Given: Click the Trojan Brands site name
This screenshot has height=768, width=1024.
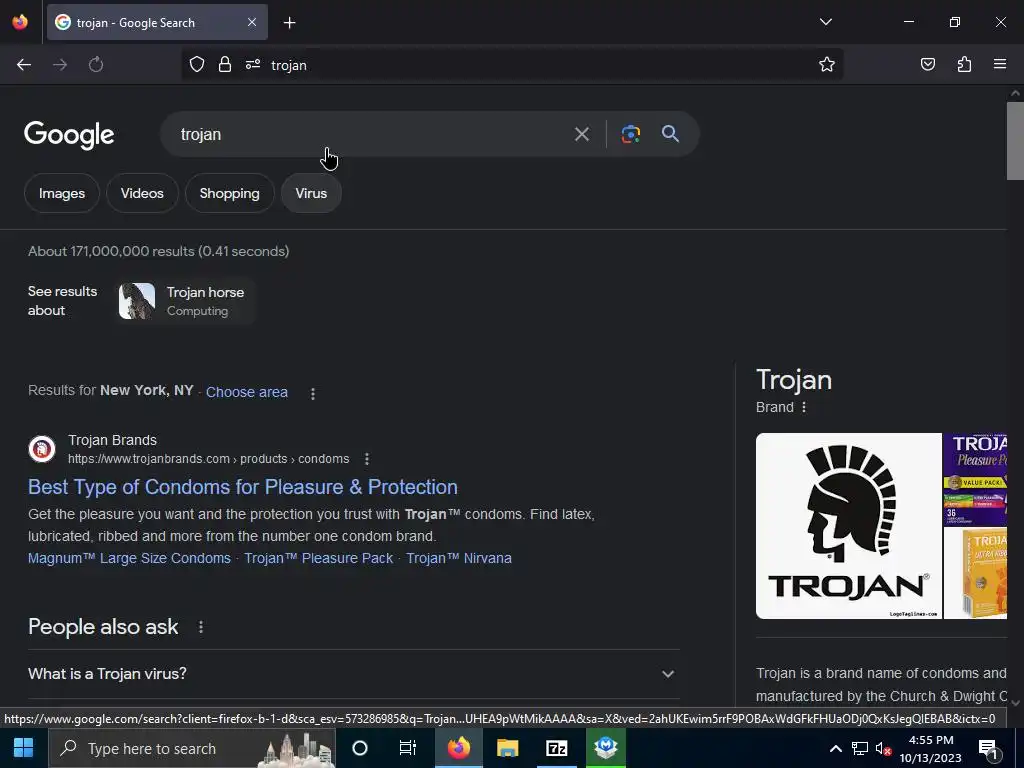Looking at the screenshot, I should [112, 440].
